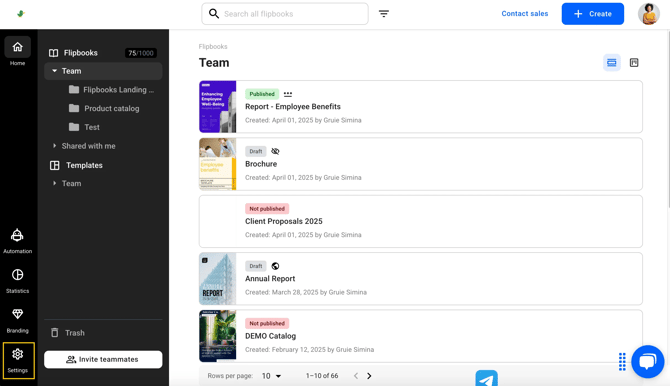Click public globe icon on Annual Report
Screen dimensions: 670x386
tap(275, 266)
